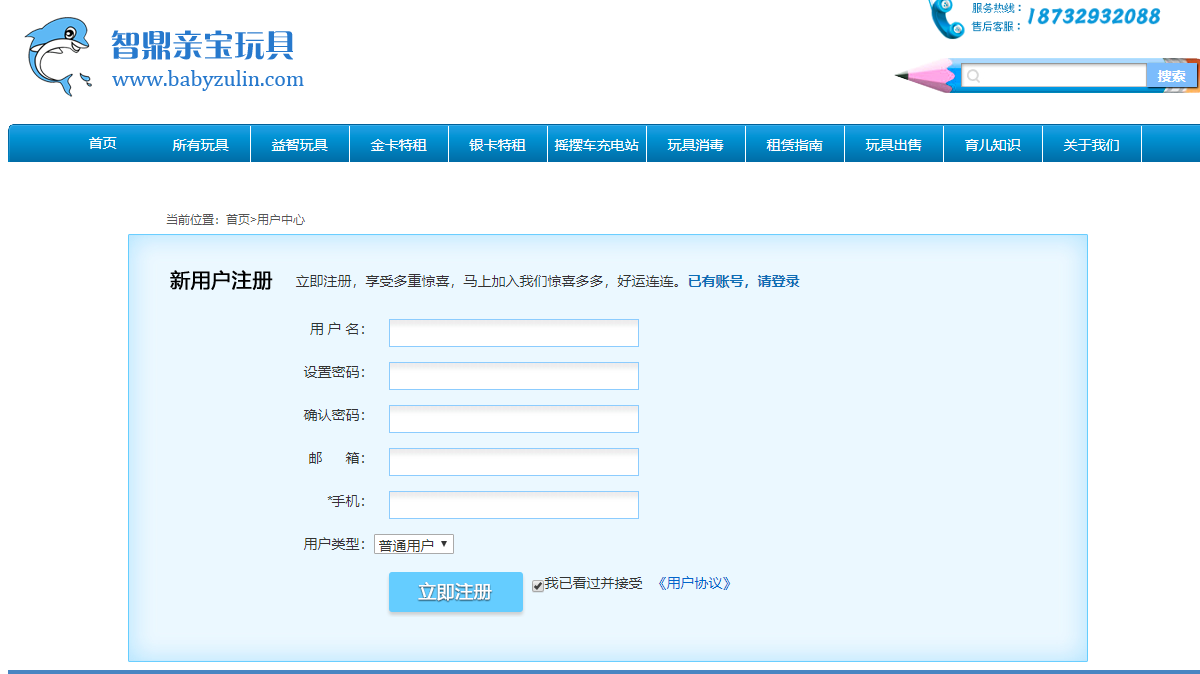Image resolution: width=1200 pixels, height=674 pixels.
Task: Focus the 设置密码 input field
Action: (x=514, y=376)
